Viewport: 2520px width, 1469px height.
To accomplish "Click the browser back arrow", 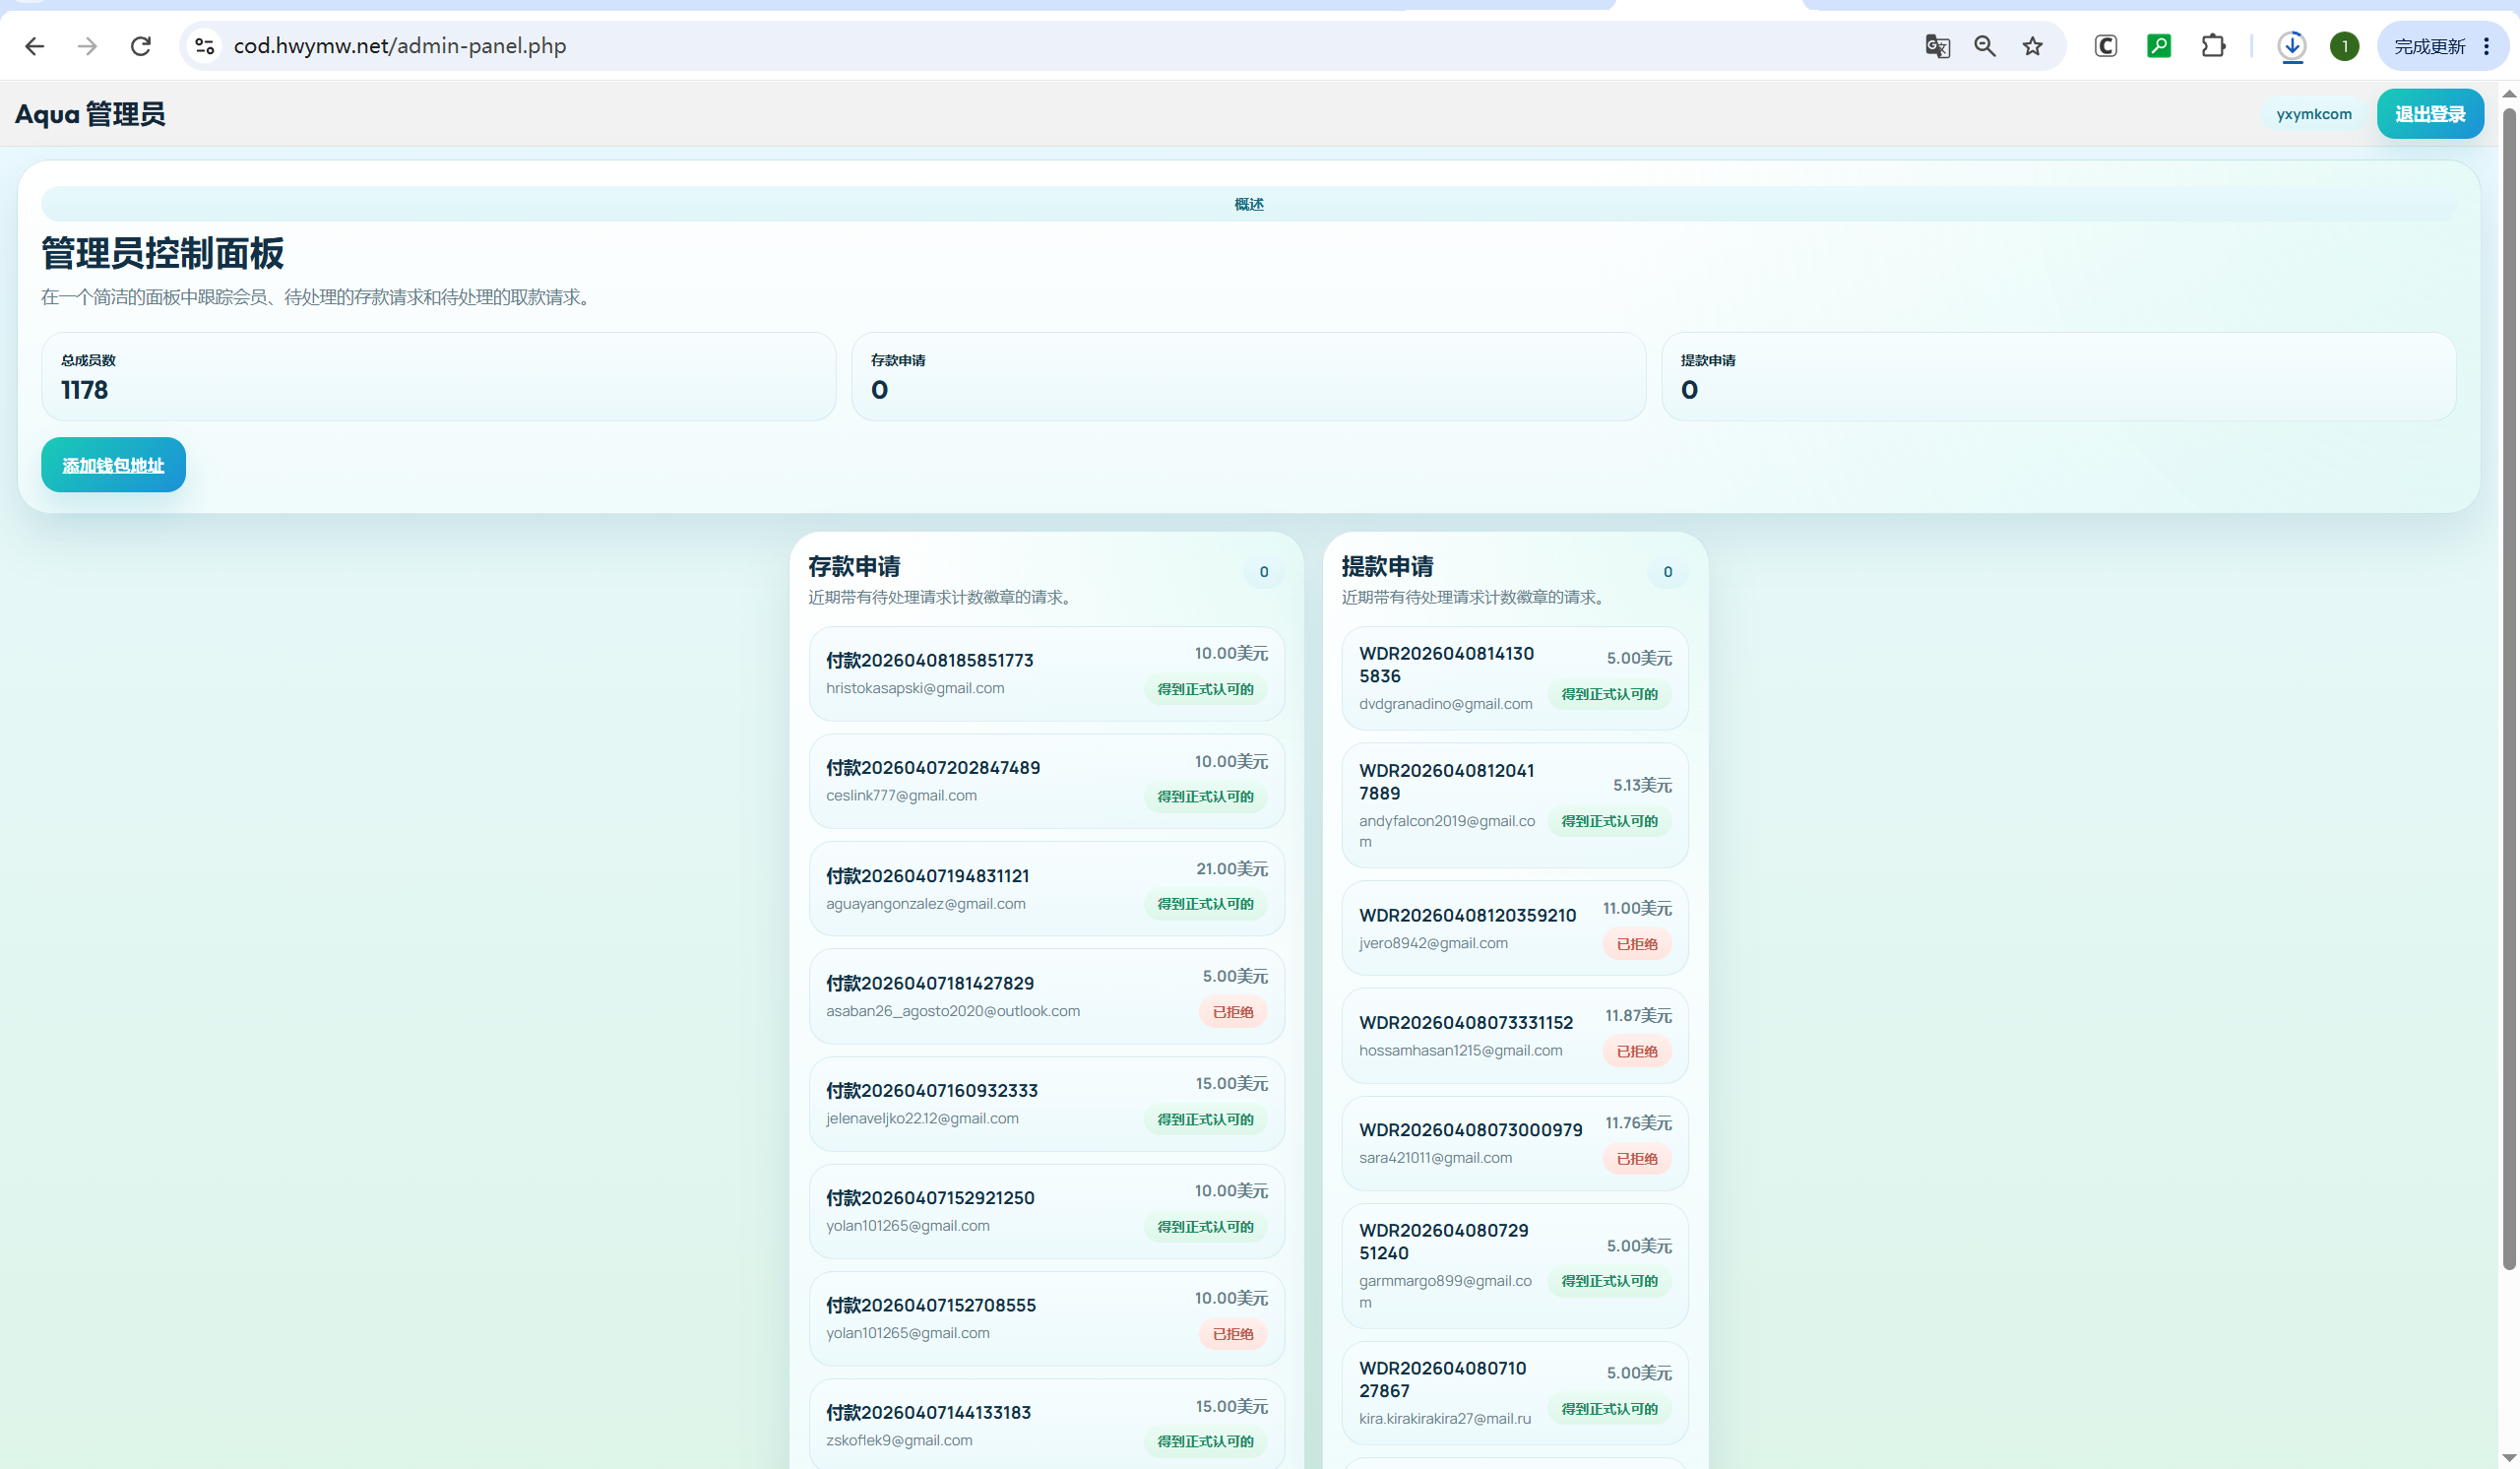I will (35, 46).
